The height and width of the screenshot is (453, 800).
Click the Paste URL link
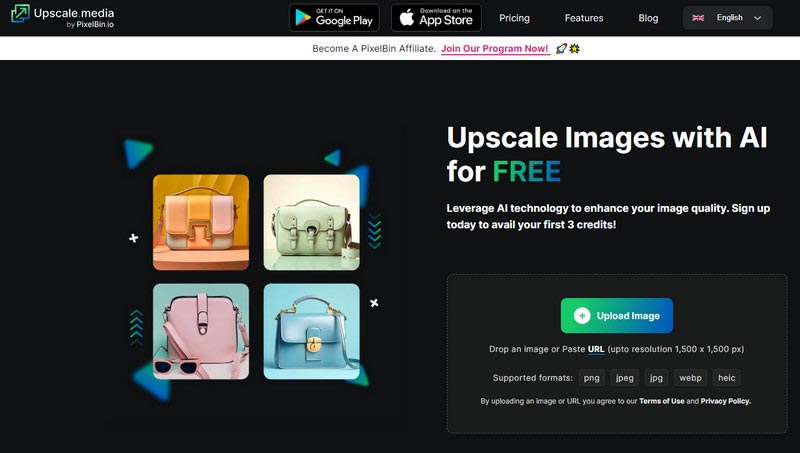(596, 349)
